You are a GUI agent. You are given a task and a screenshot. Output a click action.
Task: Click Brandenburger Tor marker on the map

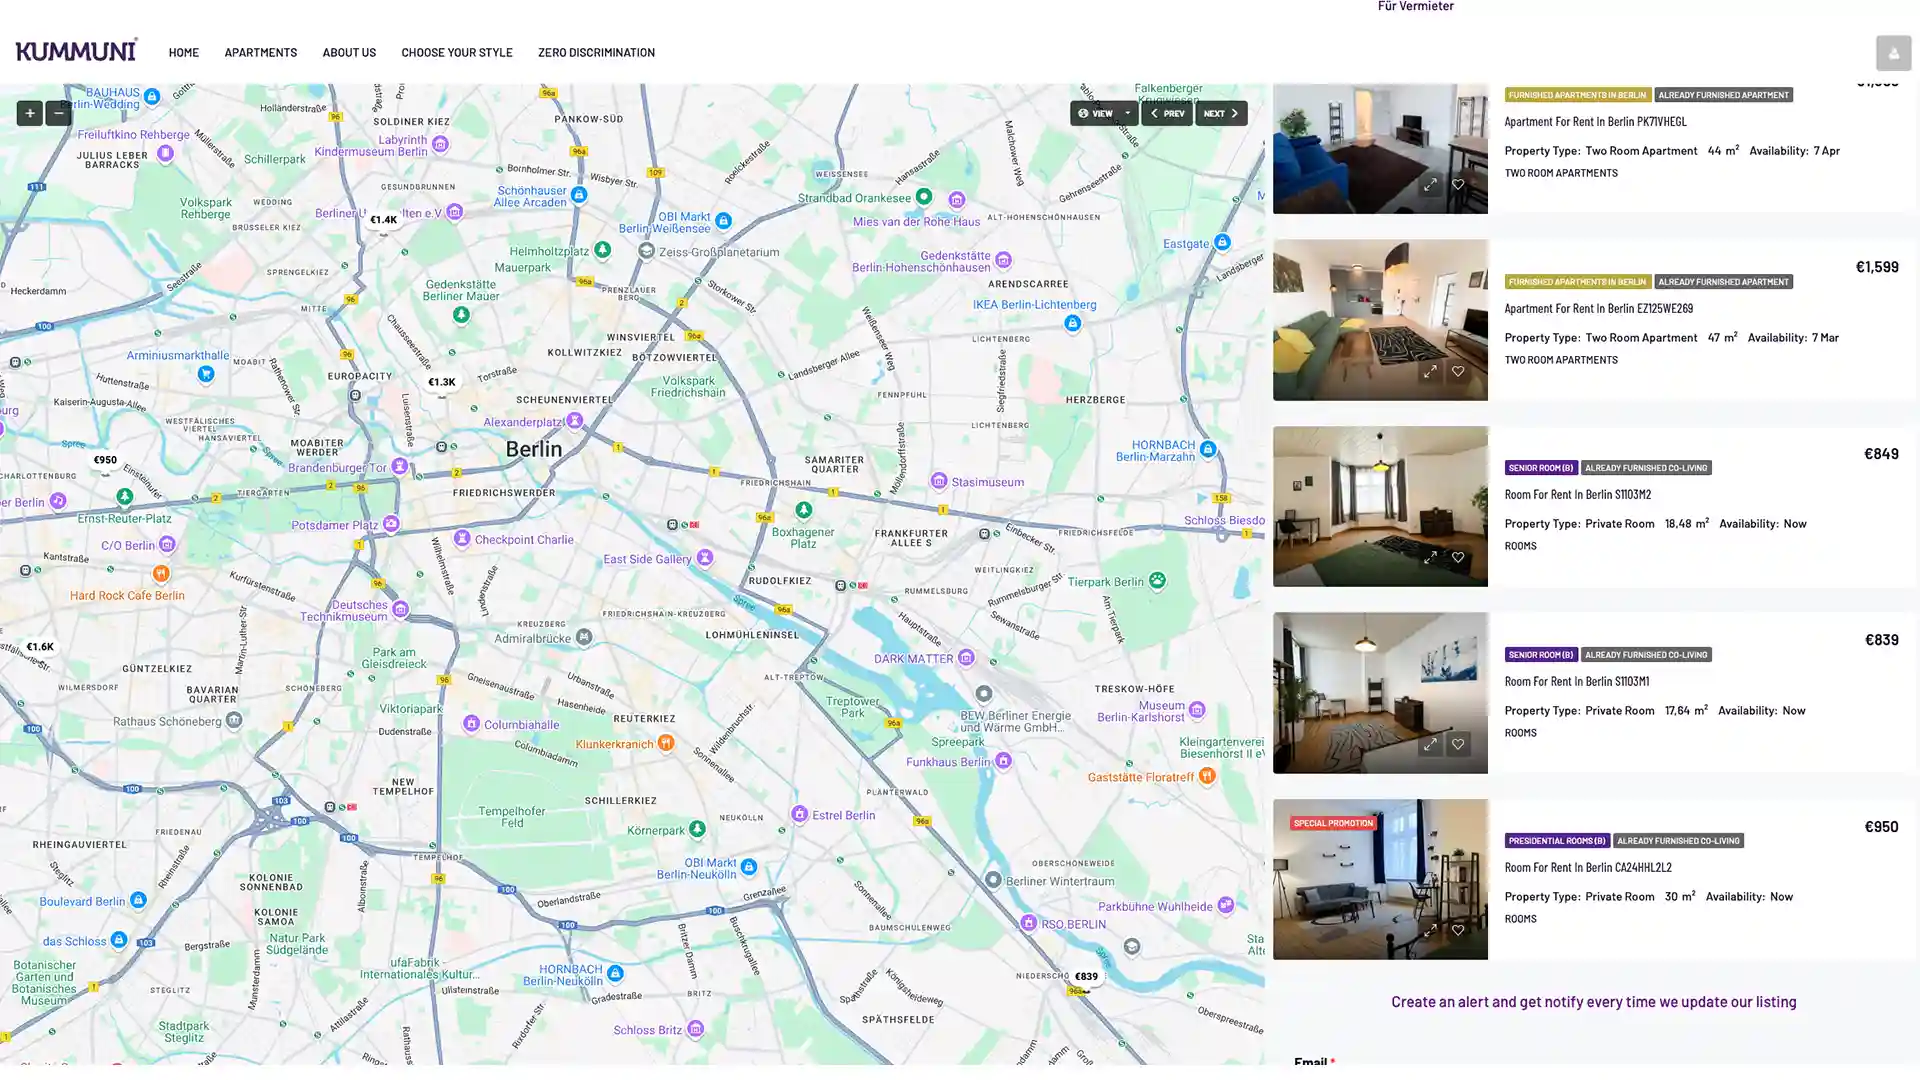pyautogui.click(x=399, y=467)
